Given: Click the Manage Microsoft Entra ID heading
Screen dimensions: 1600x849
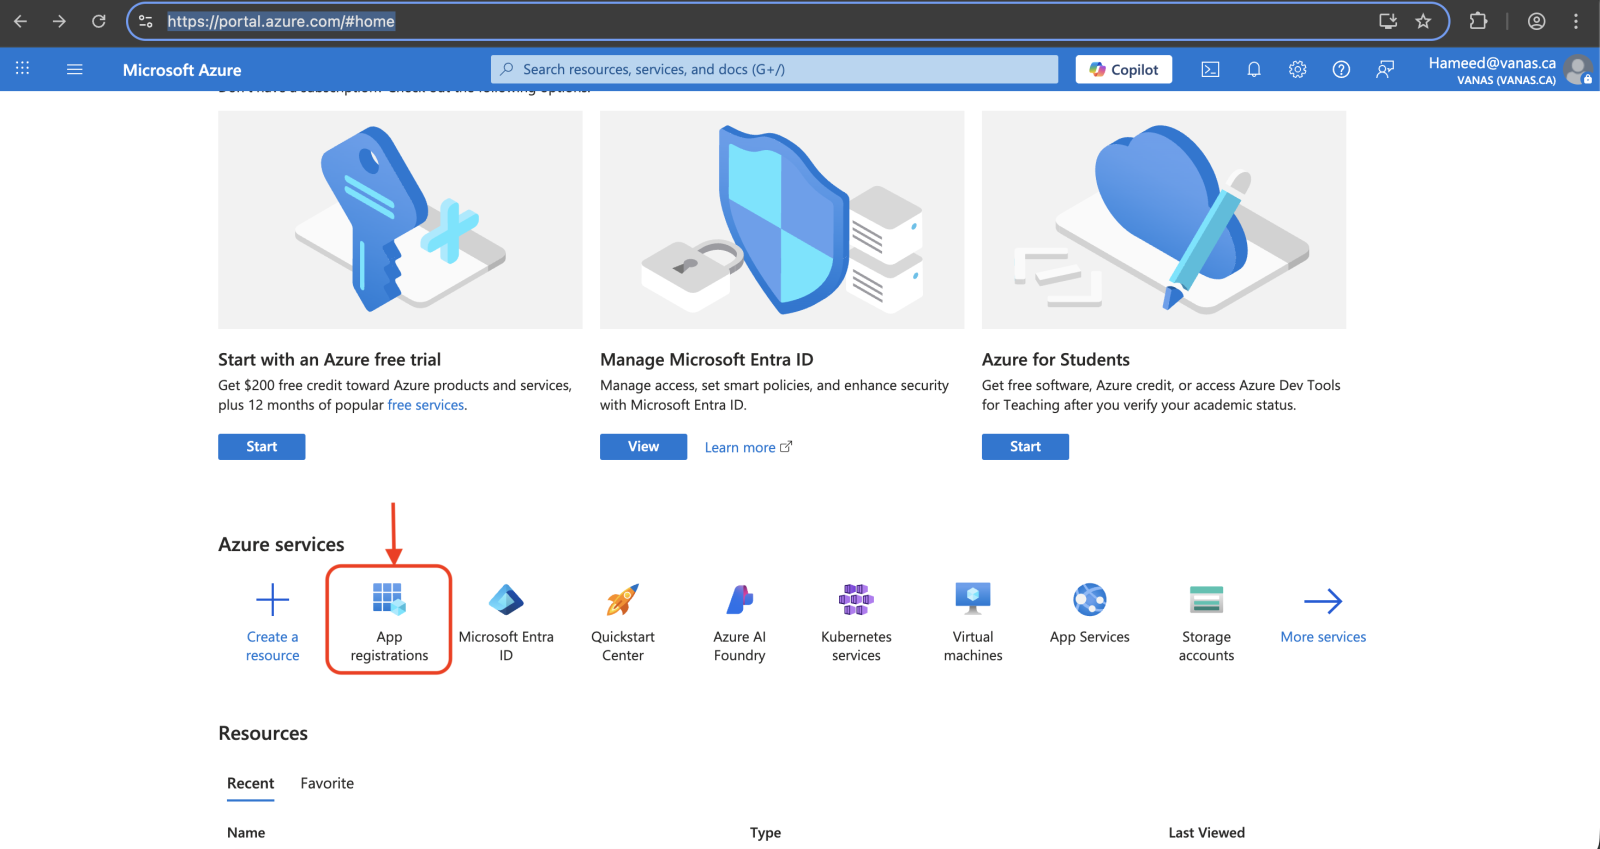Looking at the screenshot, I should 707,360.
